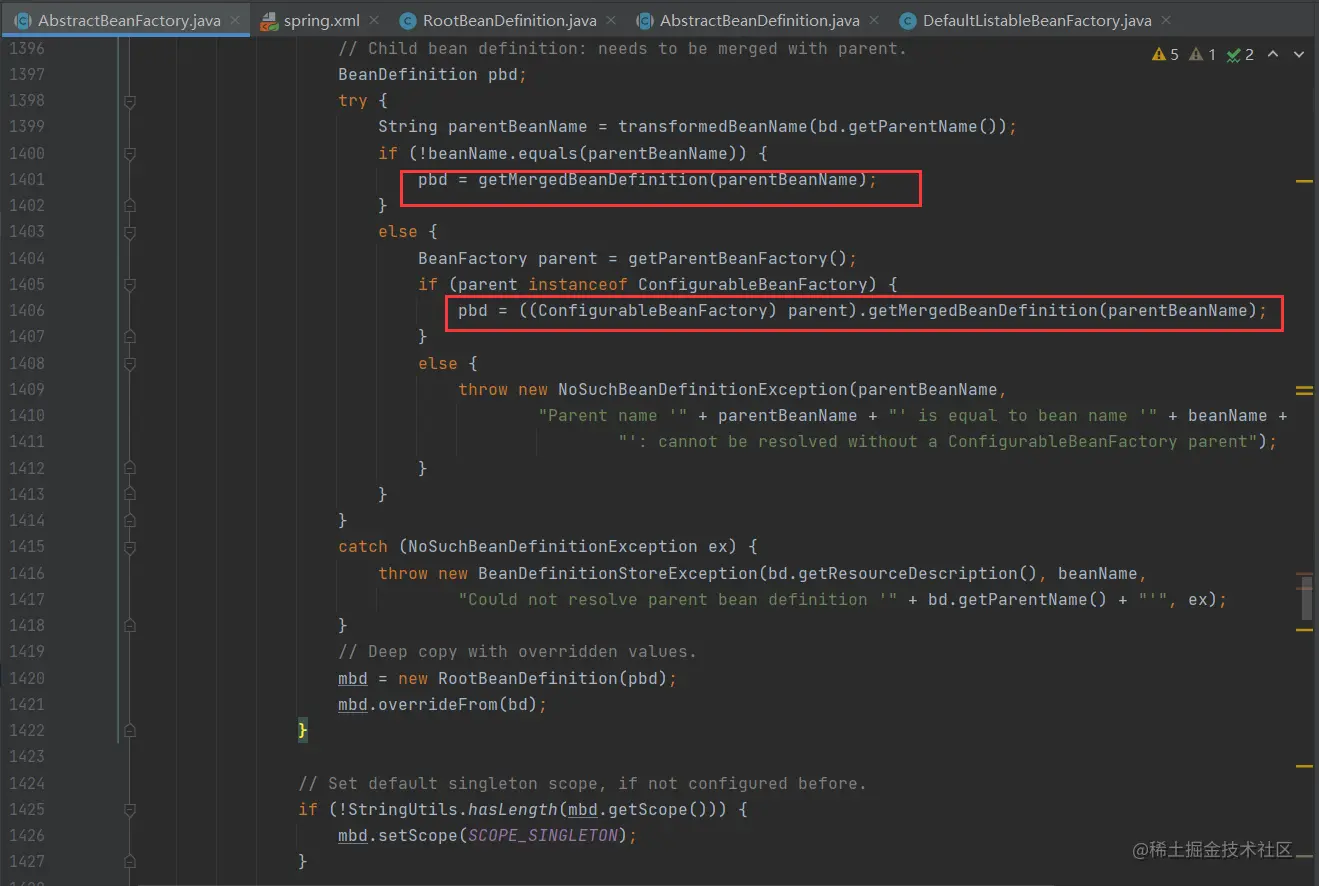Close the AbstractBeanFactory.java tab
This screenshot has width=1319, height=886.
click(x=235, y=21)
